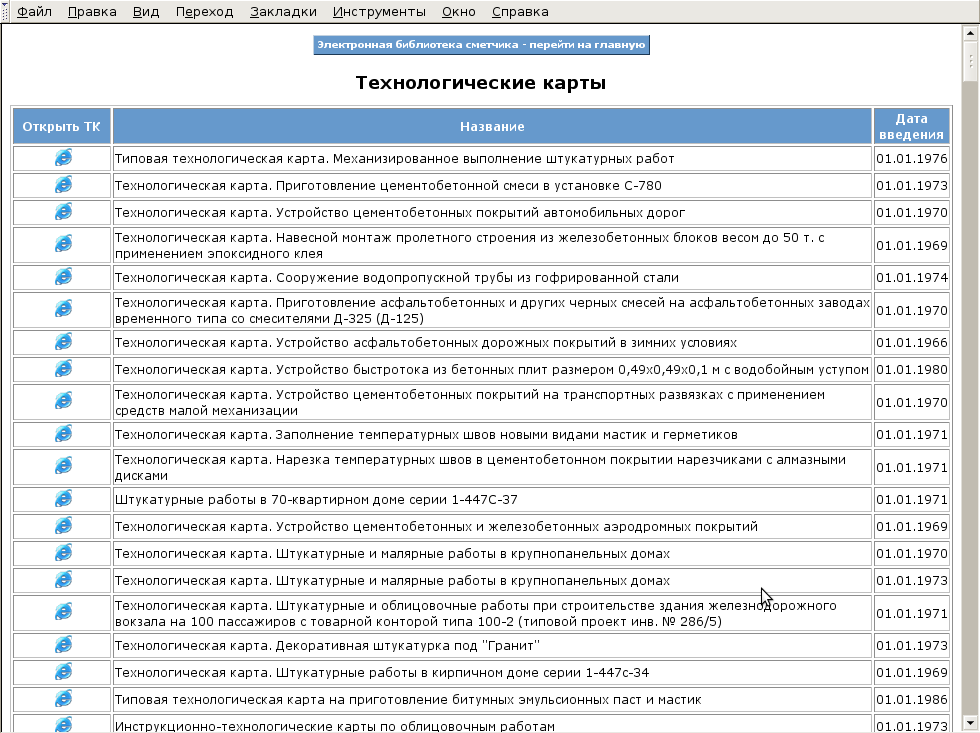The width and height of the screenshot is (980, 733).
Task: Click date cell 01.01.1976
Action: 911,159
